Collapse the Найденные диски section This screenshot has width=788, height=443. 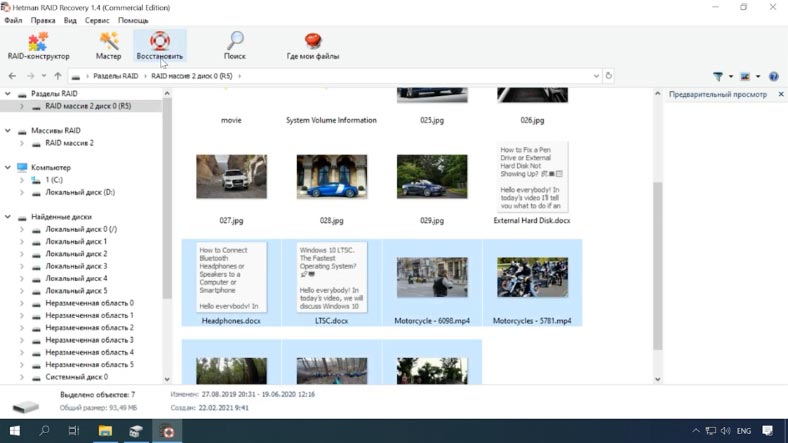pos(8,217)
